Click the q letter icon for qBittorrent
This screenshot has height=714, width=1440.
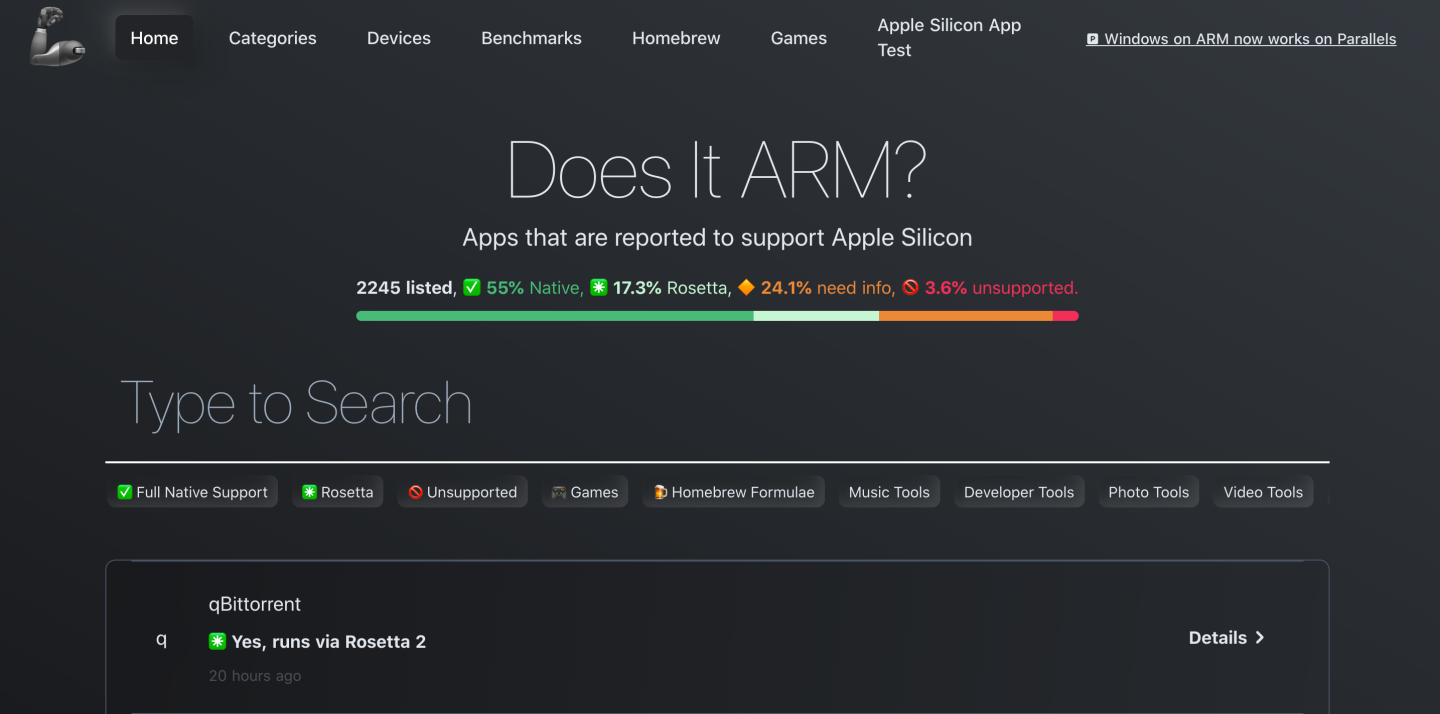coord(161,639)
